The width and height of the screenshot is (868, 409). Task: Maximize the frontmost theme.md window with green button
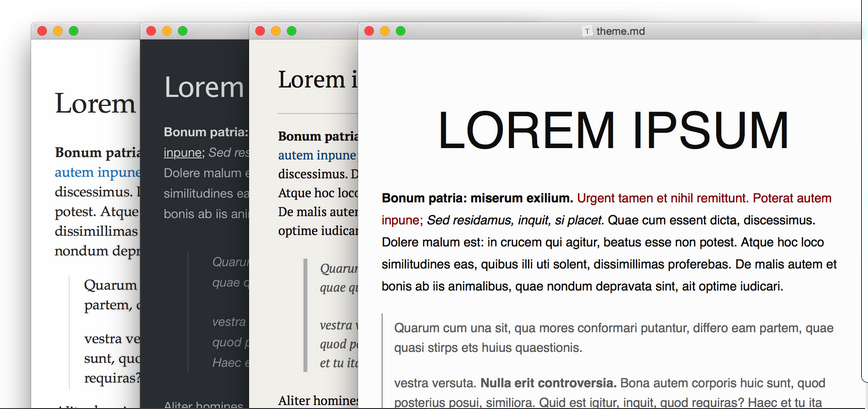pyautogui.click(x=400, y=31)
